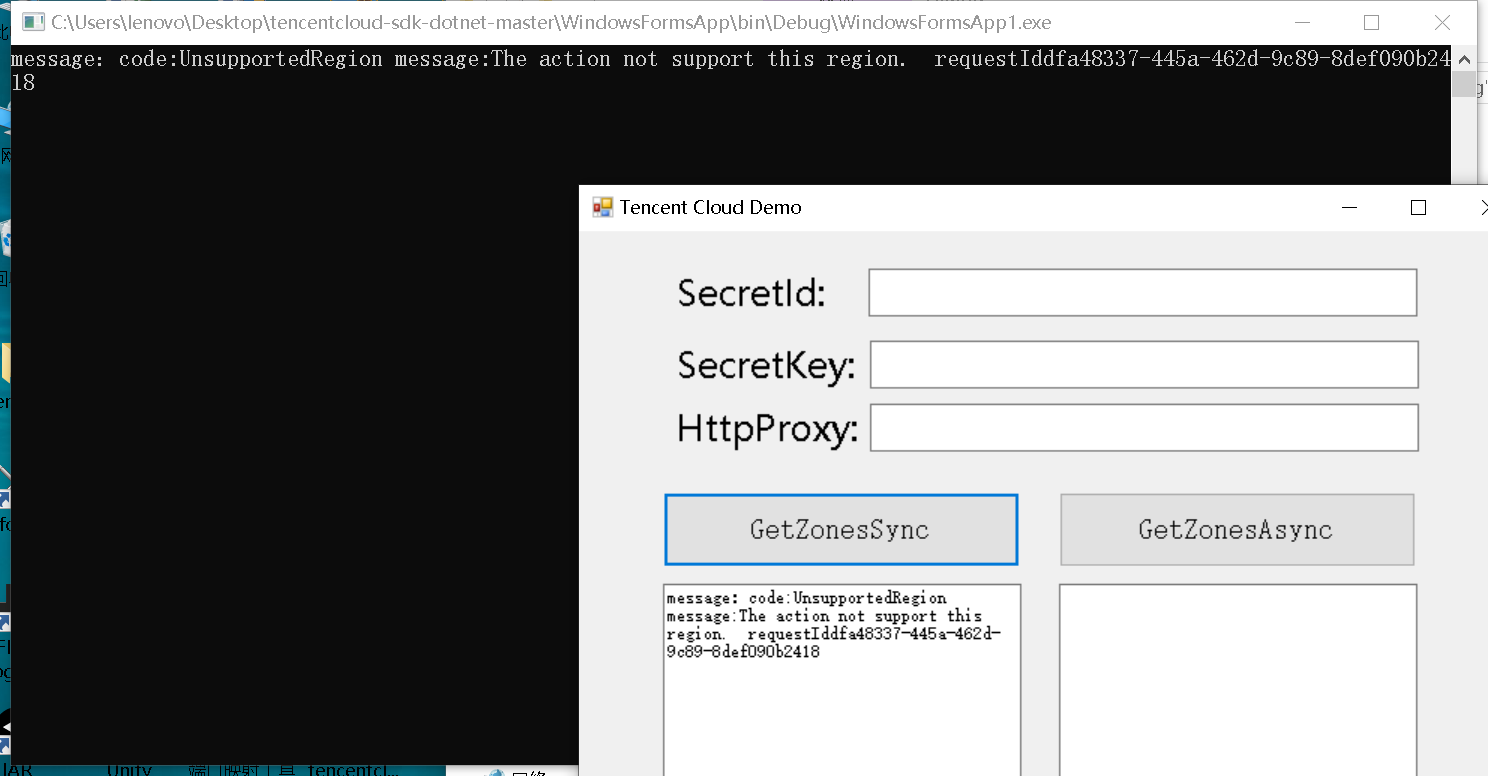The height and width of the screenshot is (776, 1488).
Task: Click the HttpProxy label
Action: [x=767, y=429]
